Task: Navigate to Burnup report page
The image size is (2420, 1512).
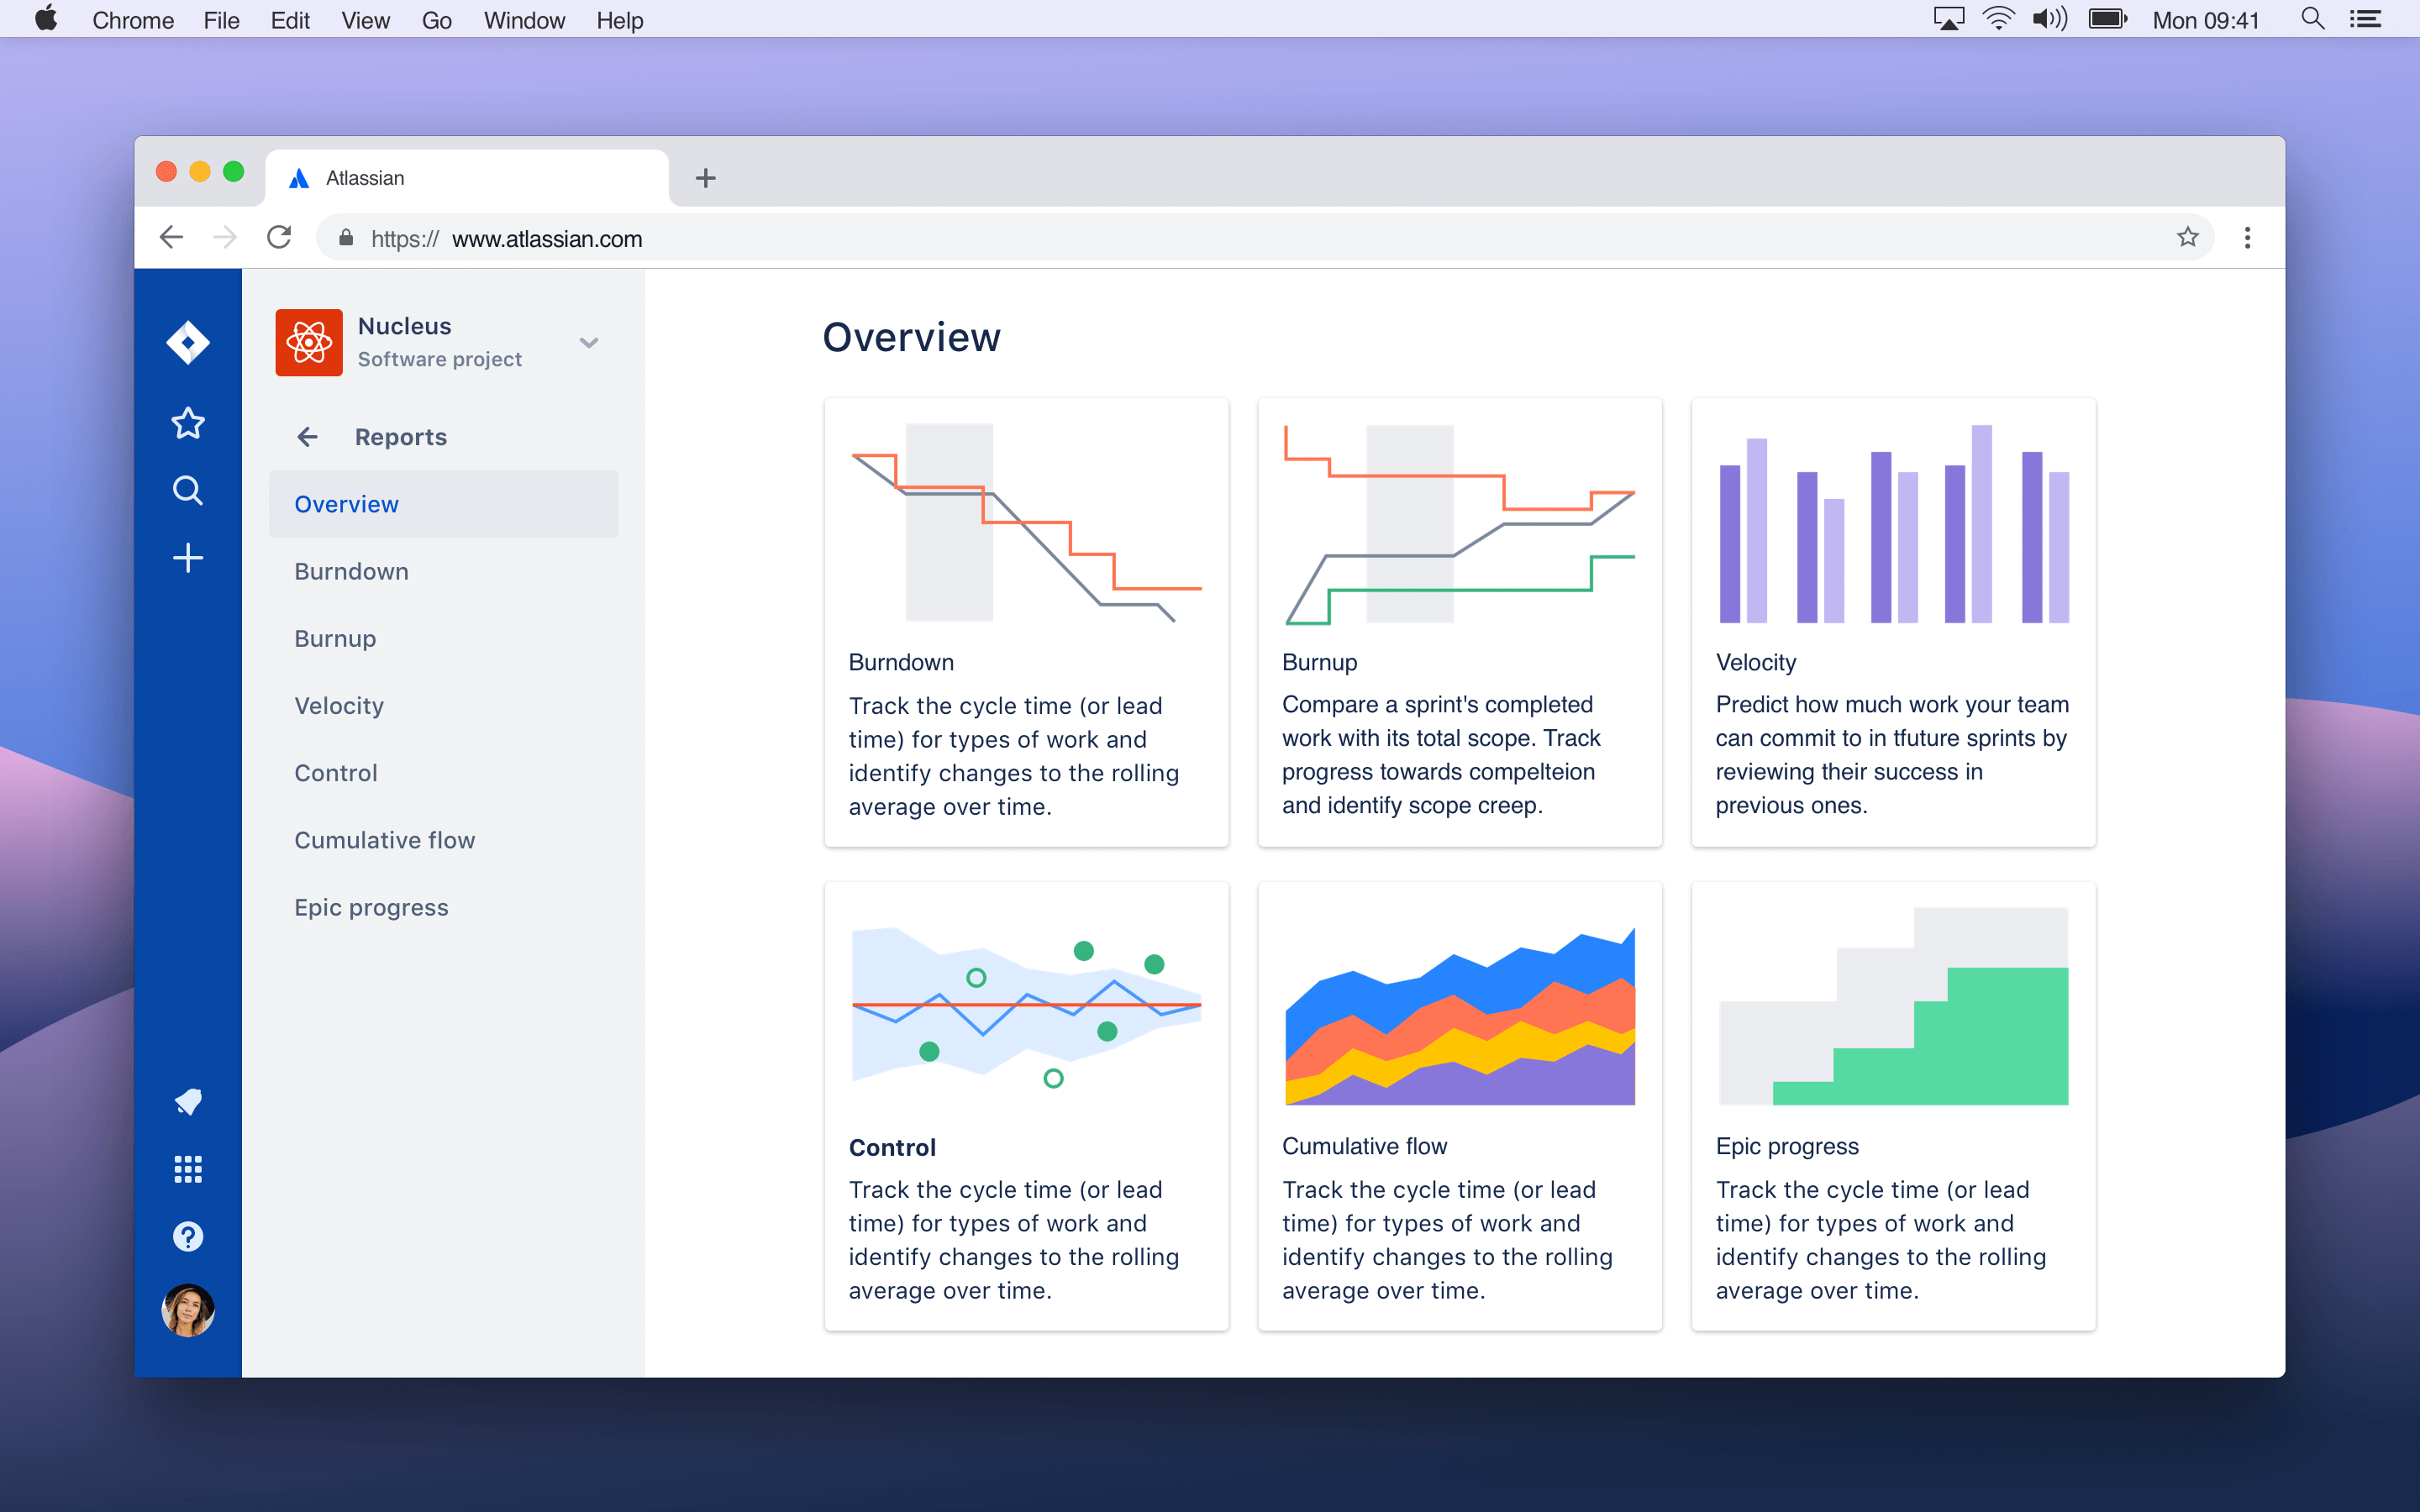Action: [334, 638]
